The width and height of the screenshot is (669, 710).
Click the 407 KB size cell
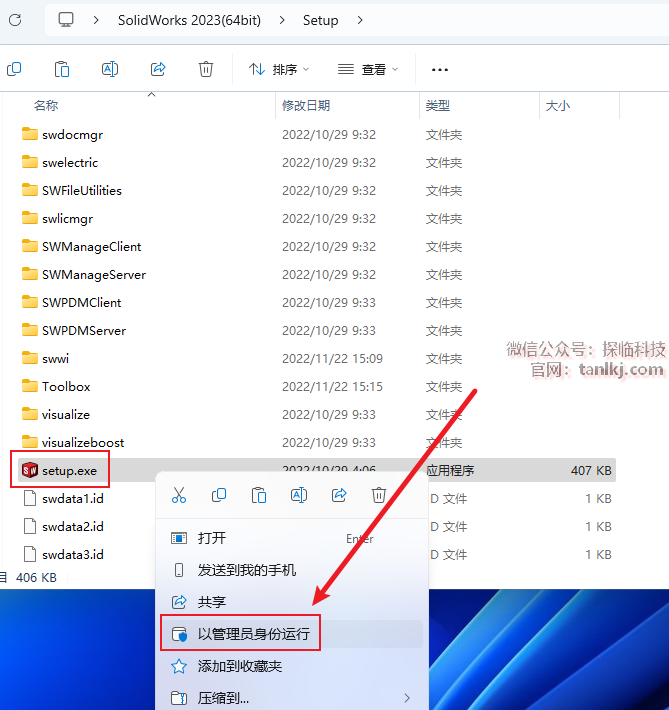(x=591, y=470)
